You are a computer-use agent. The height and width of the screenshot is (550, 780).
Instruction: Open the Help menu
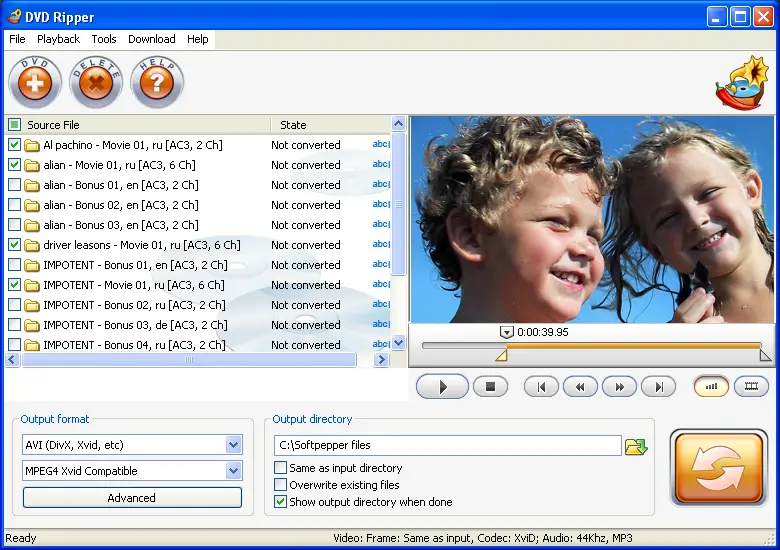pos(197,39)
